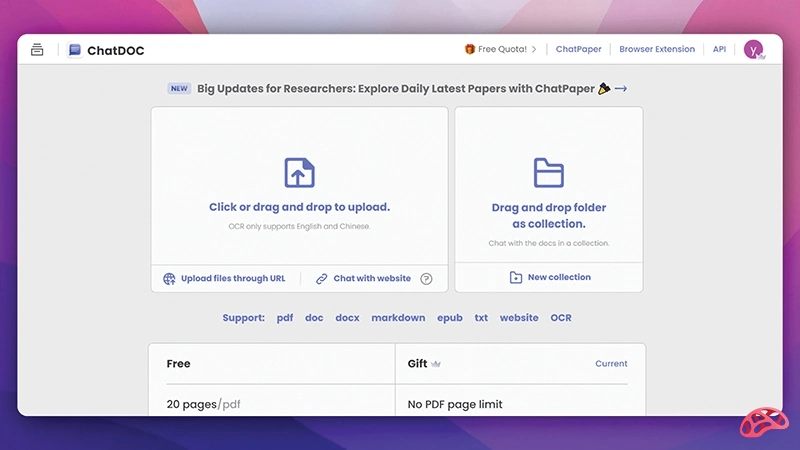Screen dimensions: 800x450
Task: Click 'No PDF page limit' entry
Action: point(455,404)
